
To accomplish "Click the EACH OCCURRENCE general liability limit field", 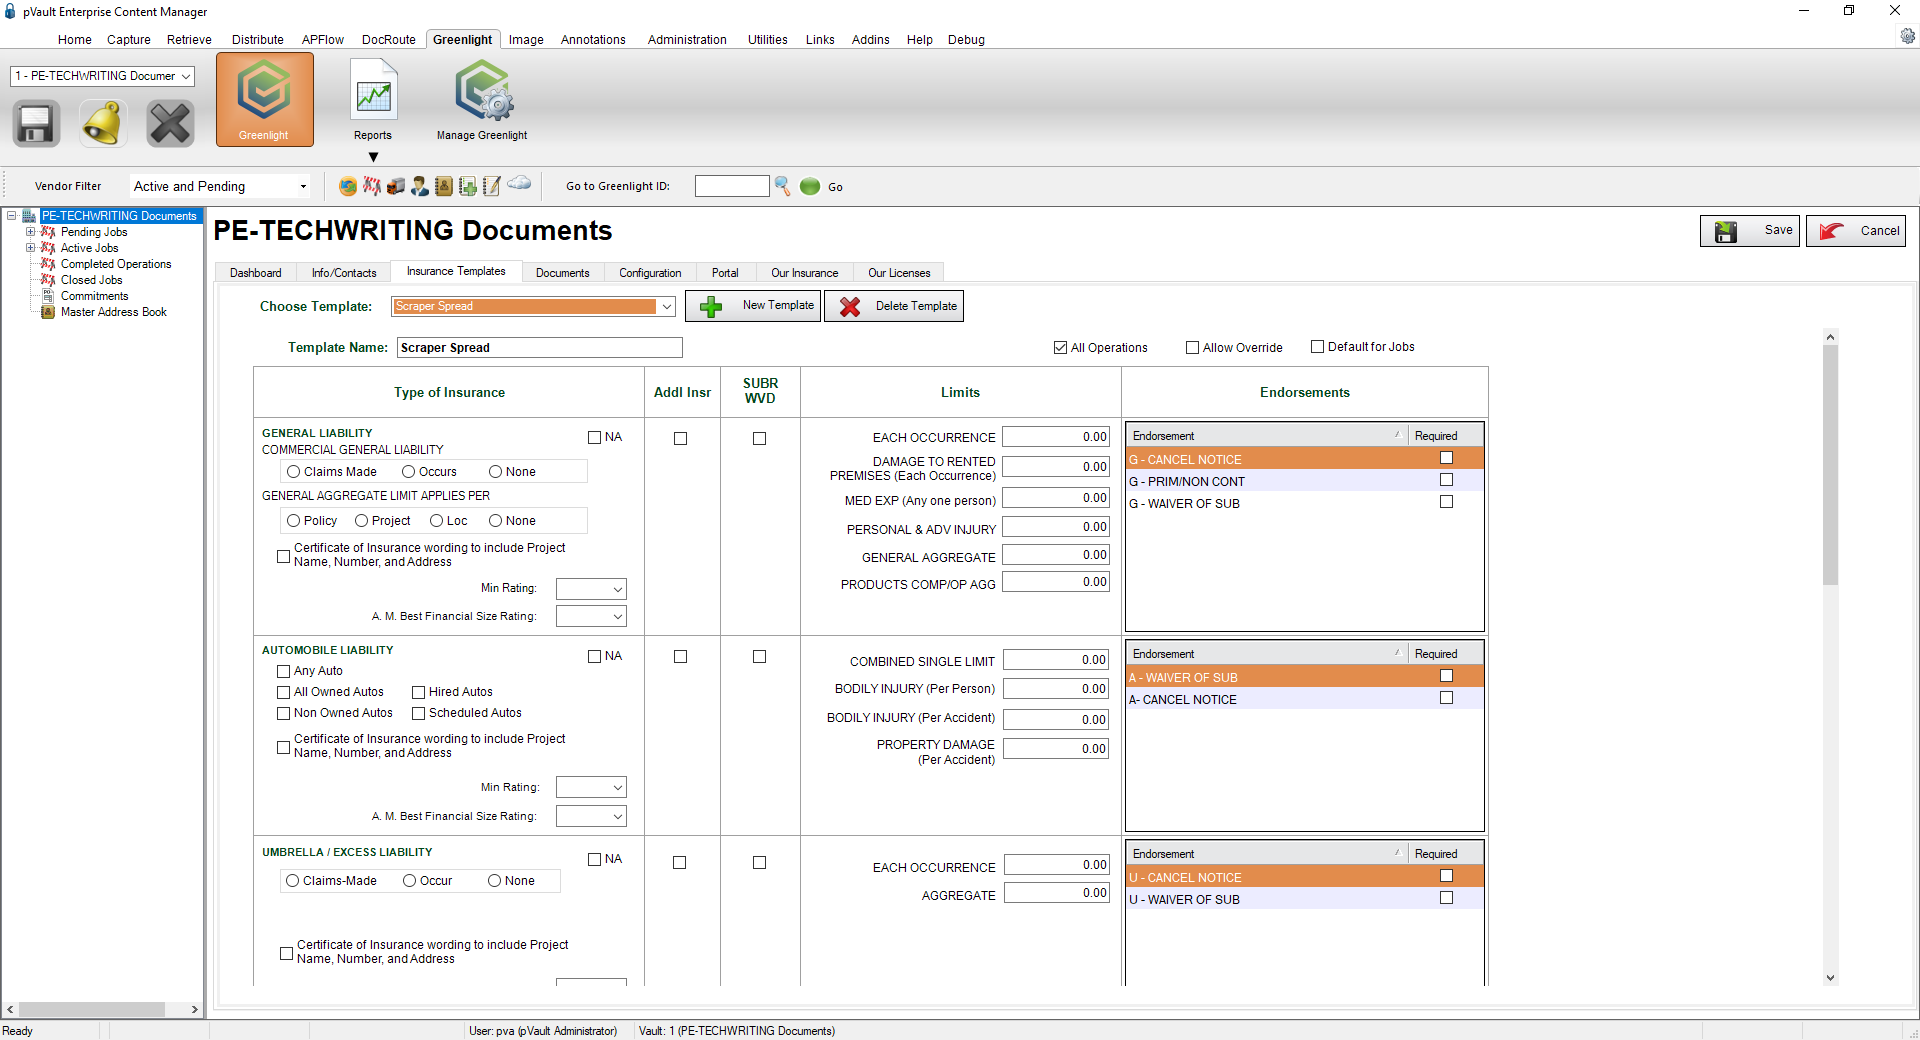I will [x=1056, y=437].
